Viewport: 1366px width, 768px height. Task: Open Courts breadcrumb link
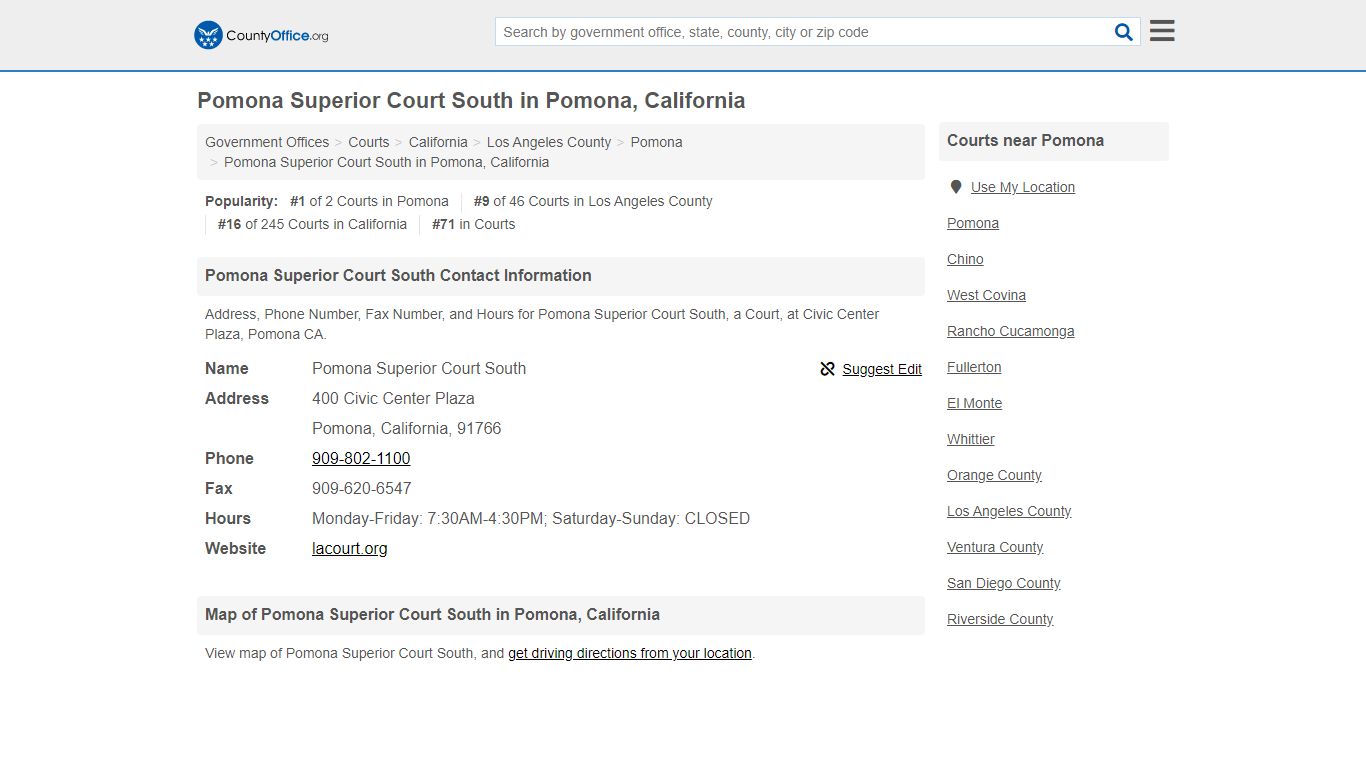point(369,142)
